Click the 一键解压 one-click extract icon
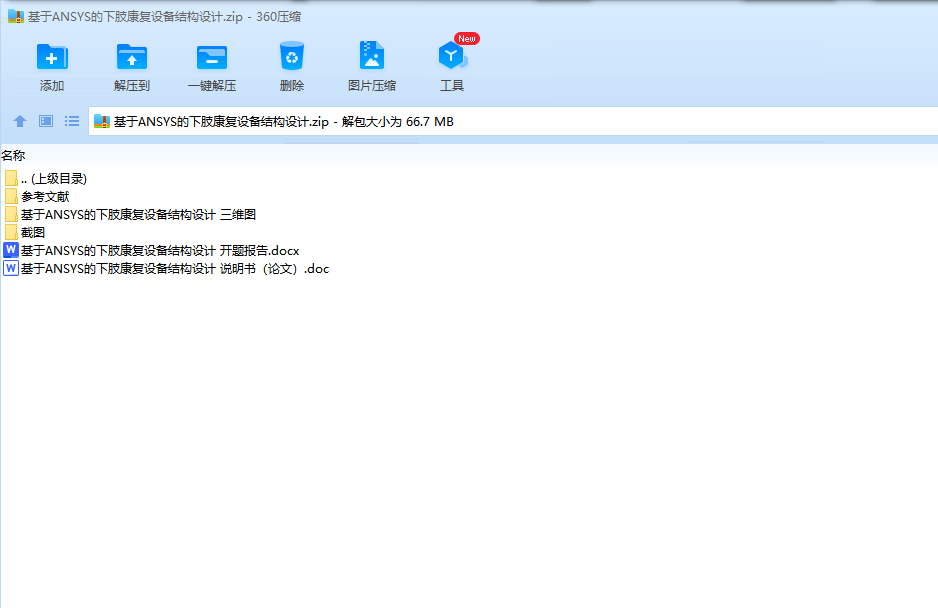938x608 pixels. click(212, 57)
